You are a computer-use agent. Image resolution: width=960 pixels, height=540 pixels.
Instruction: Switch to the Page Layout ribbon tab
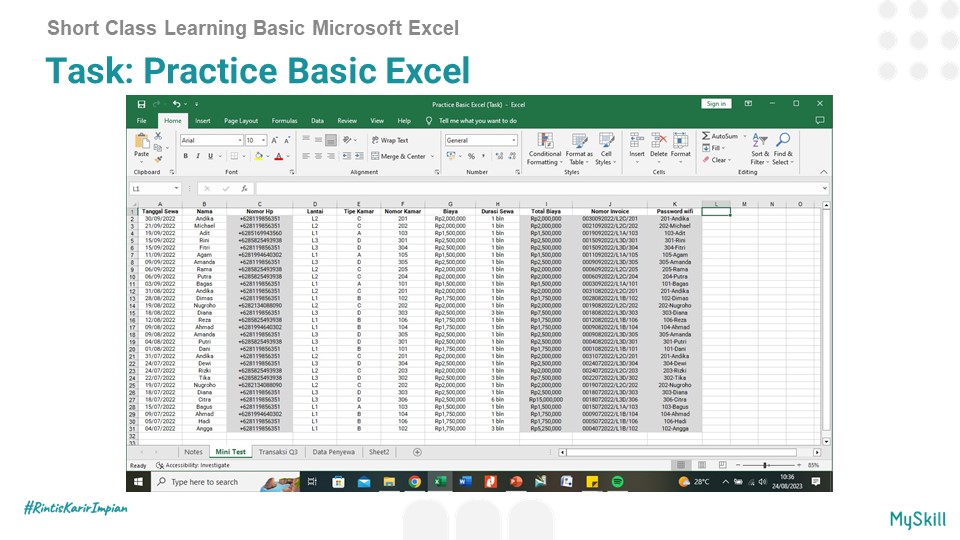(x=241, y=121)
